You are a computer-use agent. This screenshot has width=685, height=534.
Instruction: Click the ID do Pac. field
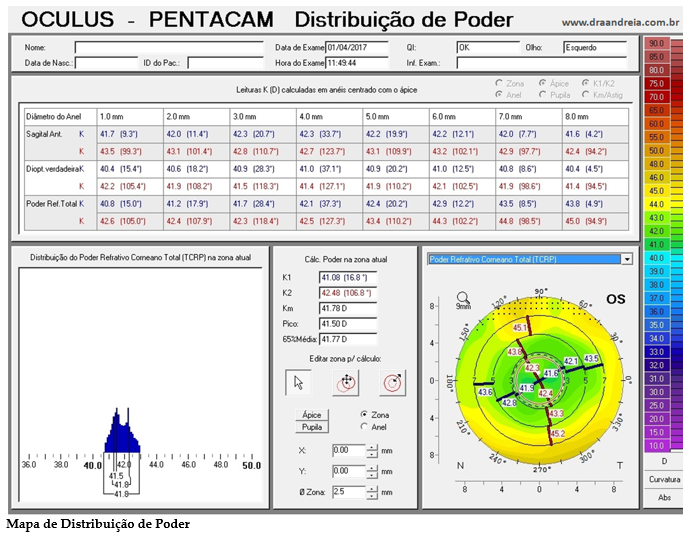click(225, 63)
